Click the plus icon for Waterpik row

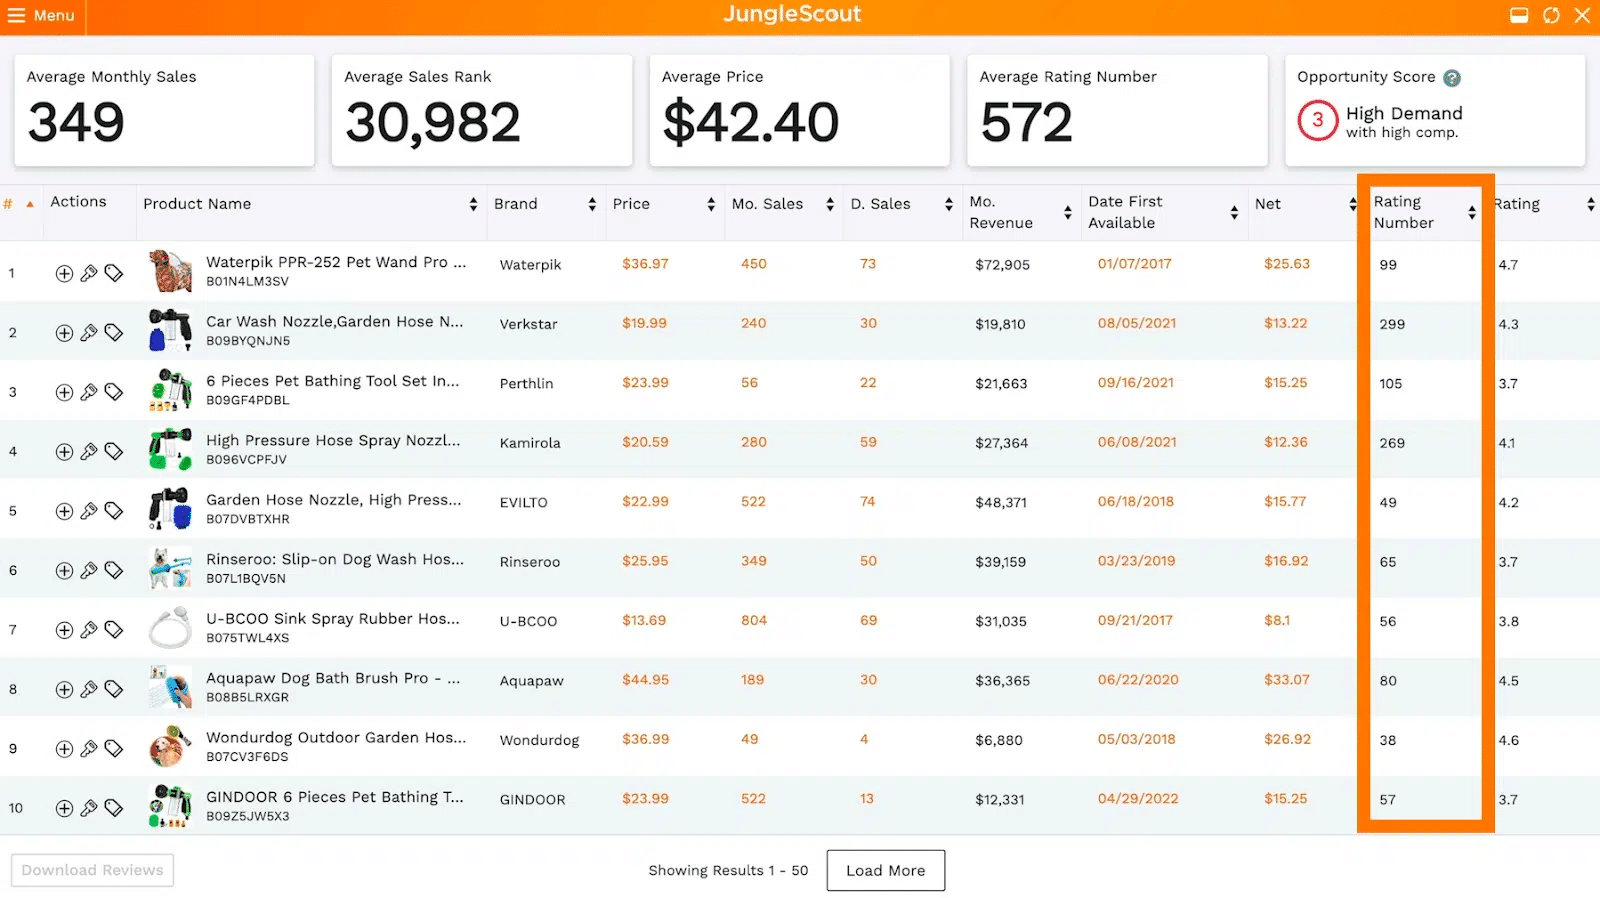[64, 273]
